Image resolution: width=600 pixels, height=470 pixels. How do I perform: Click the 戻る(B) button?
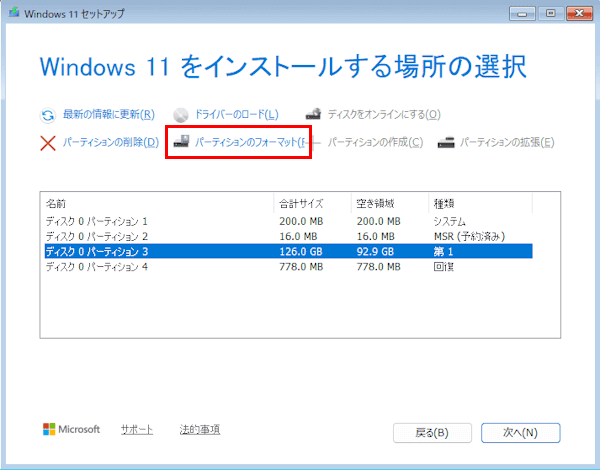(x=432, y=433)
